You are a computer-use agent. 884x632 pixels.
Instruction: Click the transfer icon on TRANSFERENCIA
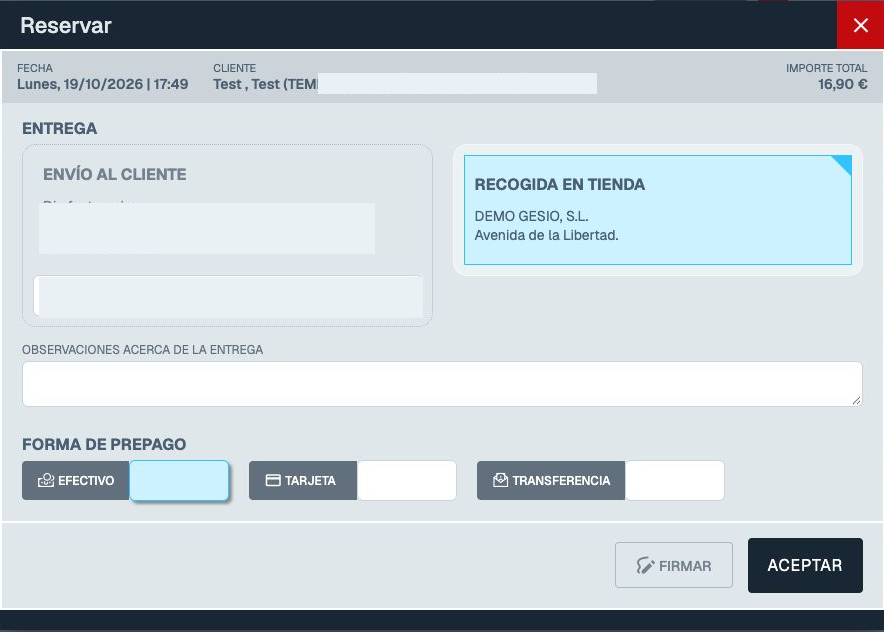500,480
